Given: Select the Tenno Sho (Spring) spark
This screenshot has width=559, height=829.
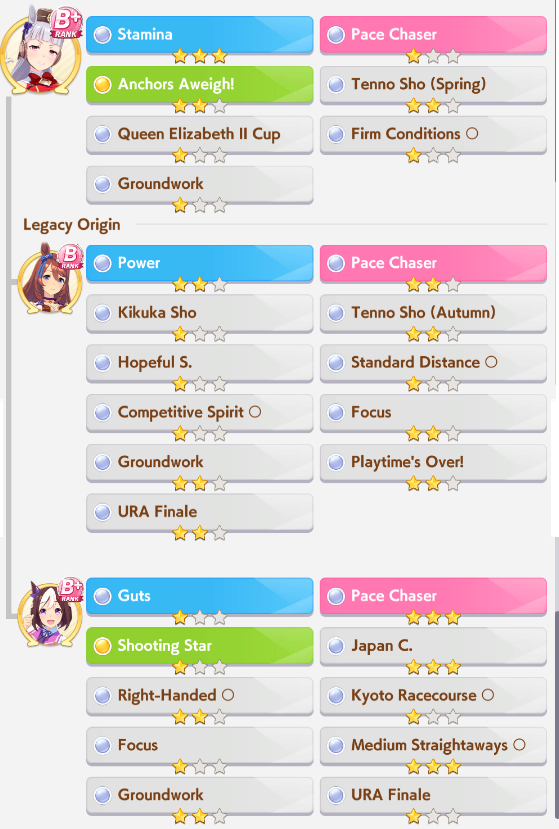Looking at the screenshot, I should [x=433, y=86].
